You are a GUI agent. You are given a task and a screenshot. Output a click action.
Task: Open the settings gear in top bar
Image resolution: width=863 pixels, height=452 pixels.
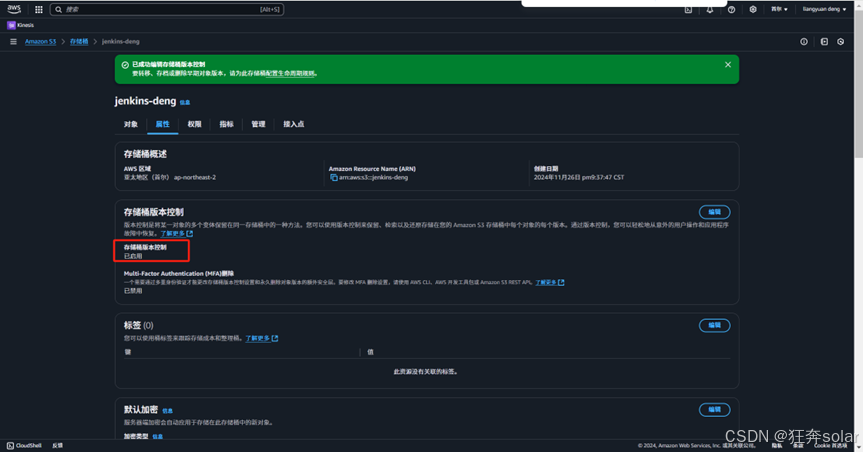[752, 9]
